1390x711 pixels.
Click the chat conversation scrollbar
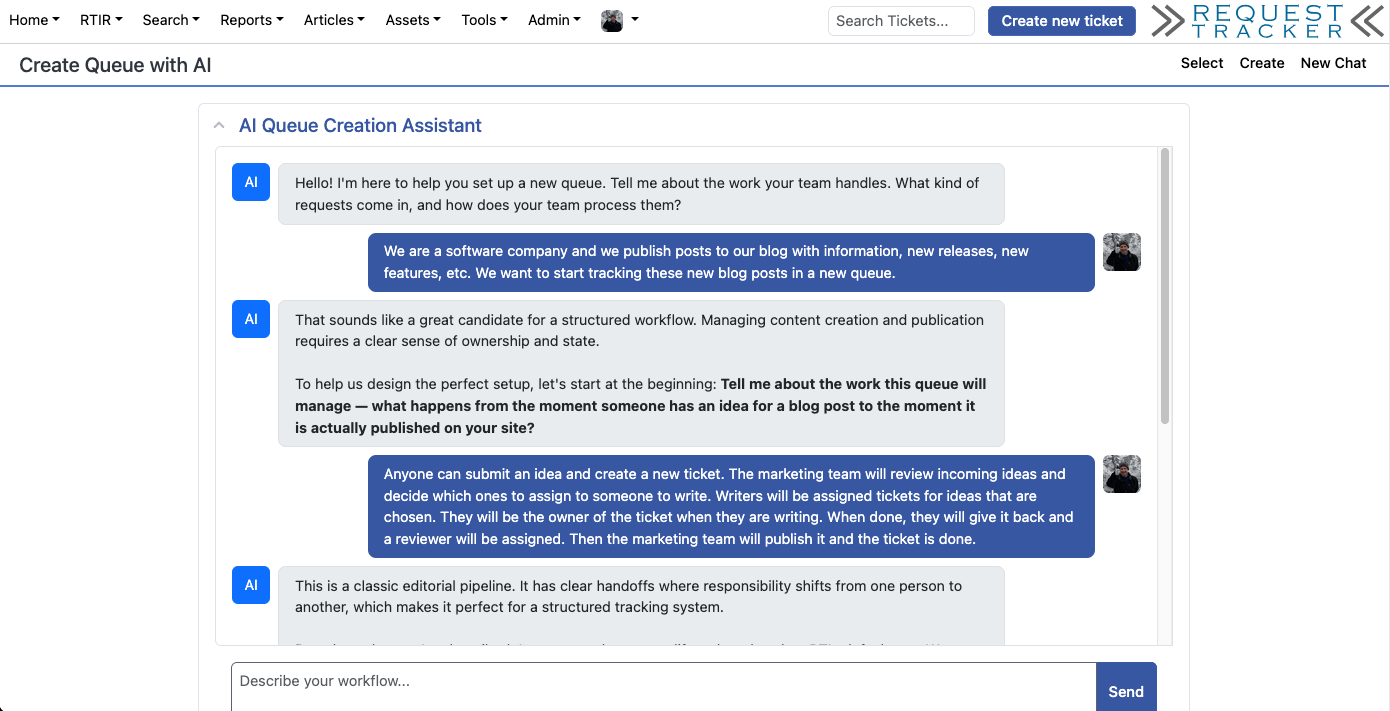1164,286
